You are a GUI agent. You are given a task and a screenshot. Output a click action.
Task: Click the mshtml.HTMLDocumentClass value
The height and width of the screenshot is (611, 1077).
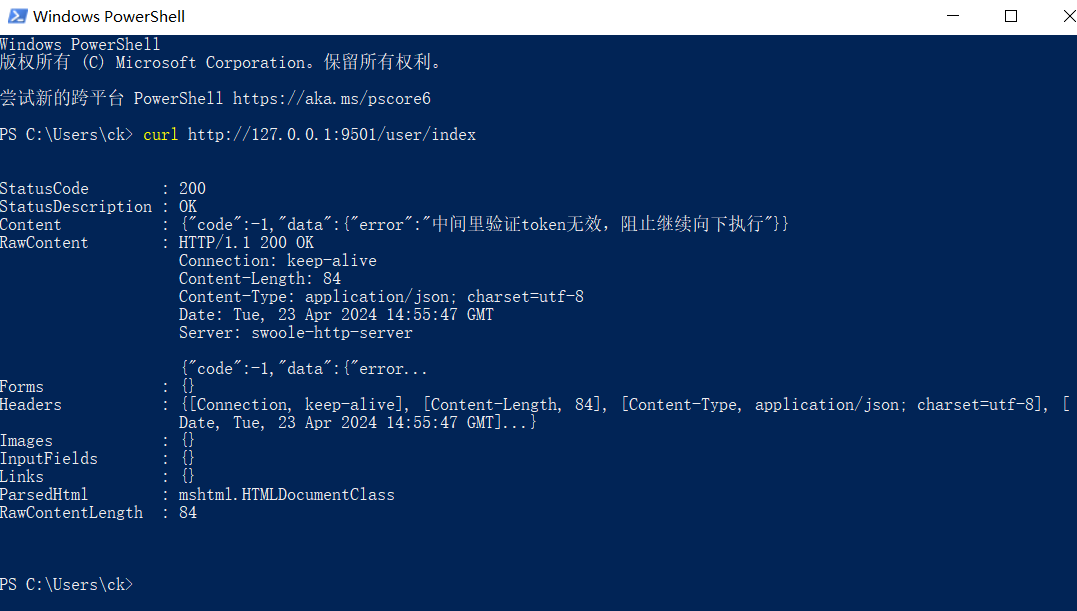click(x=286, y=495)
